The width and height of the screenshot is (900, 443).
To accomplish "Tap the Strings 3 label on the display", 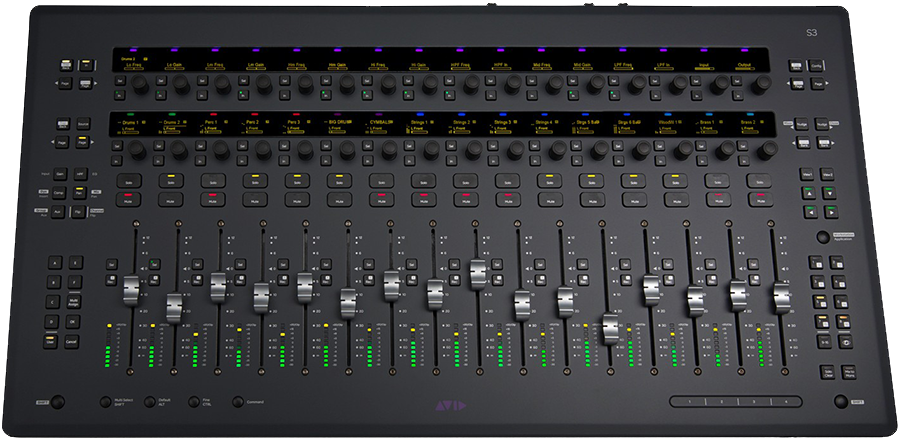I will (503, 122).
